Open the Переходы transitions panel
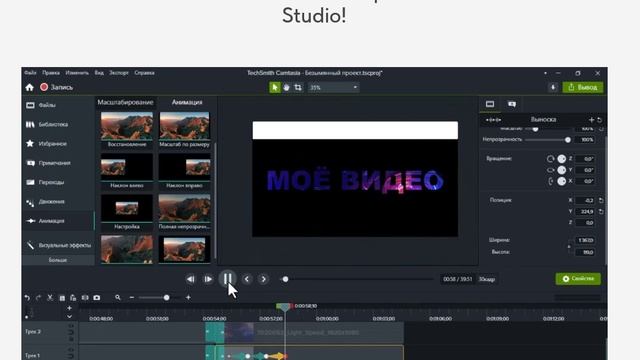Image resolution: width=640 pixels, height=360 pixels. 58,182
